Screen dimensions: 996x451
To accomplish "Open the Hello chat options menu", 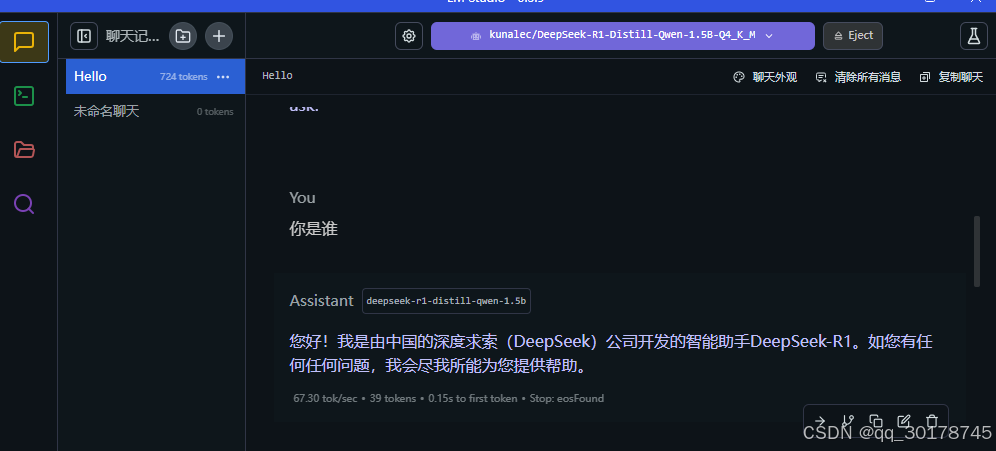I will click(223, 77).
